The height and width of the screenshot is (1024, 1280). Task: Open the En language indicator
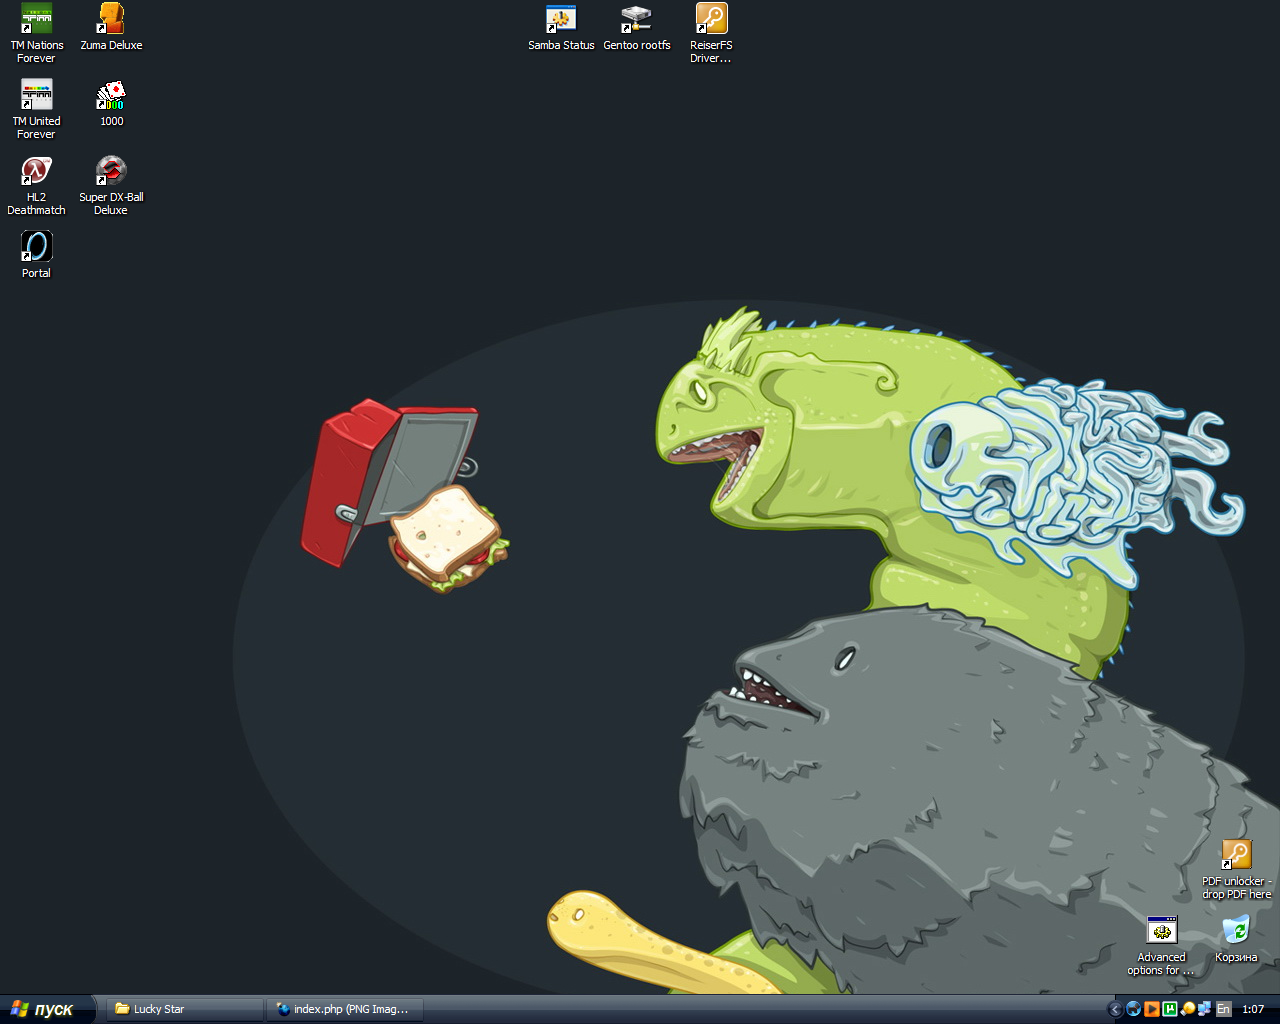tap(1223, 1009)
